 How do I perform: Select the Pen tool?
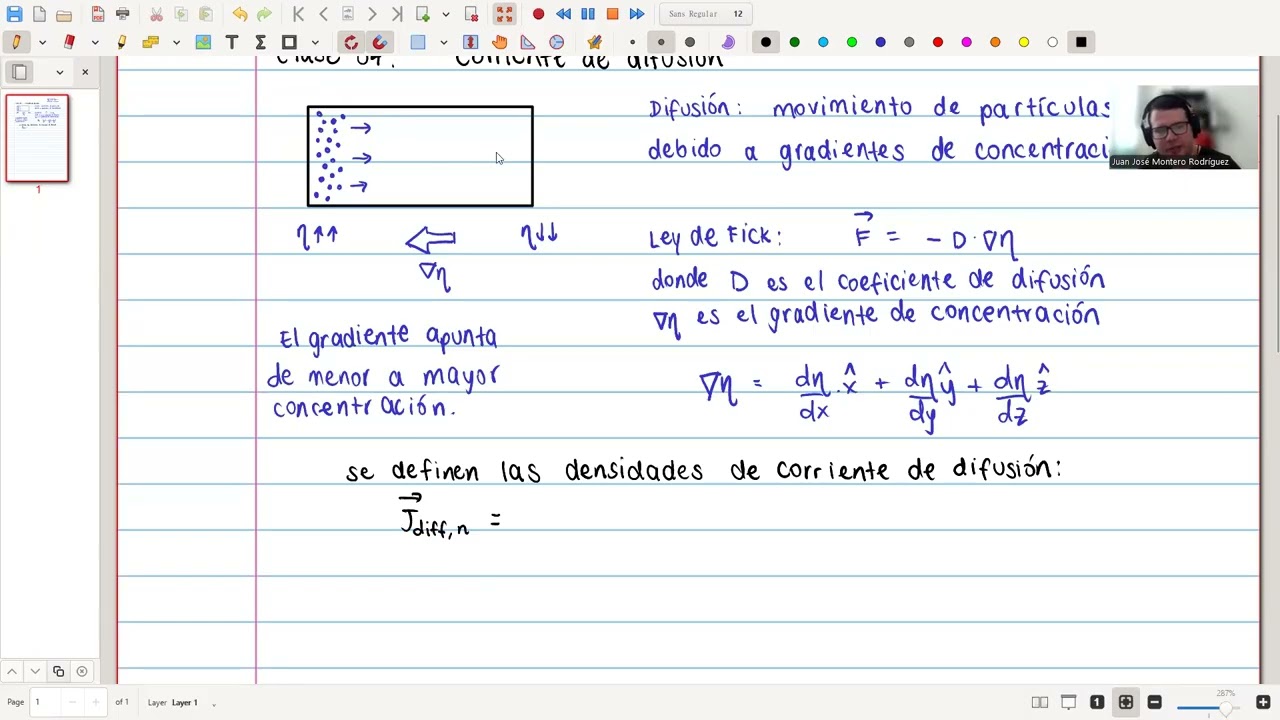pyautogui.click(x=16, y=42)
